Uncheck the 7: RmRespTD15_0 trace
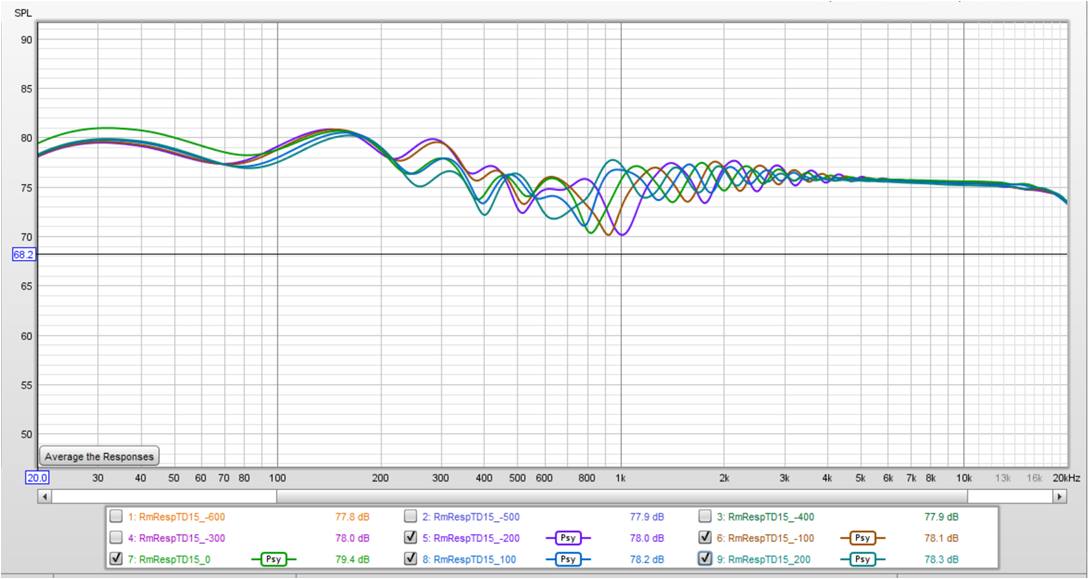Screen dimensions: 1089x579 [x=117, y=558]
